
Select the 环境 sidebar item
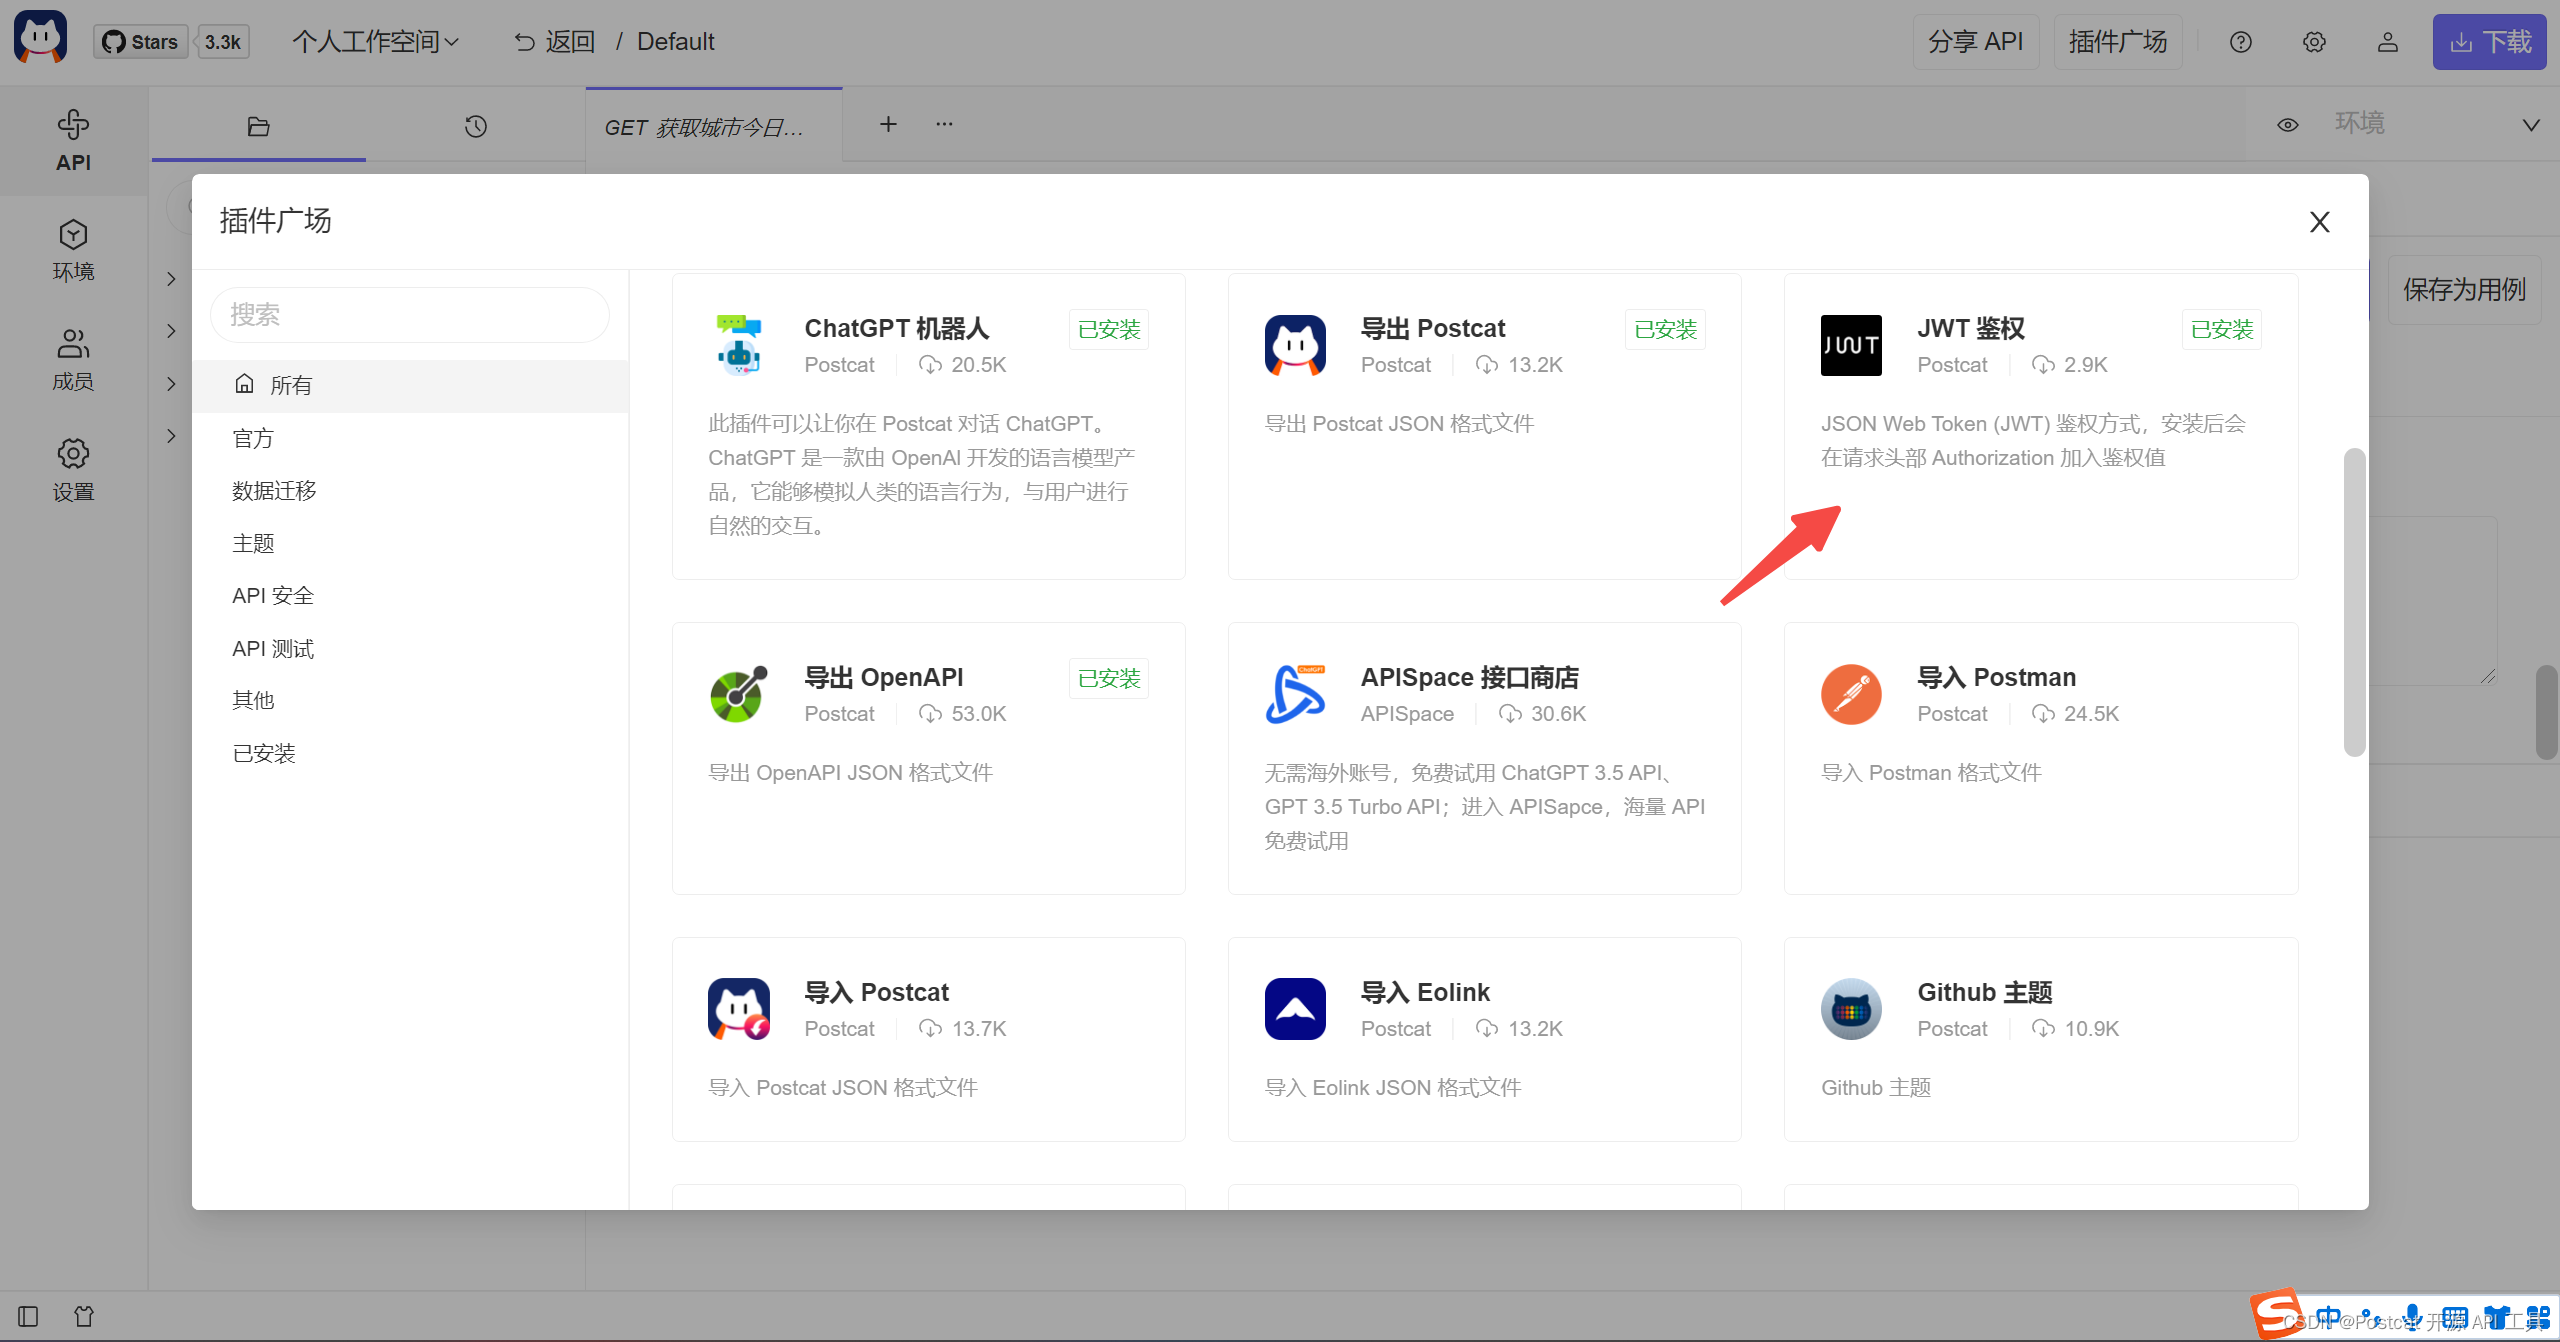point(73,250)
